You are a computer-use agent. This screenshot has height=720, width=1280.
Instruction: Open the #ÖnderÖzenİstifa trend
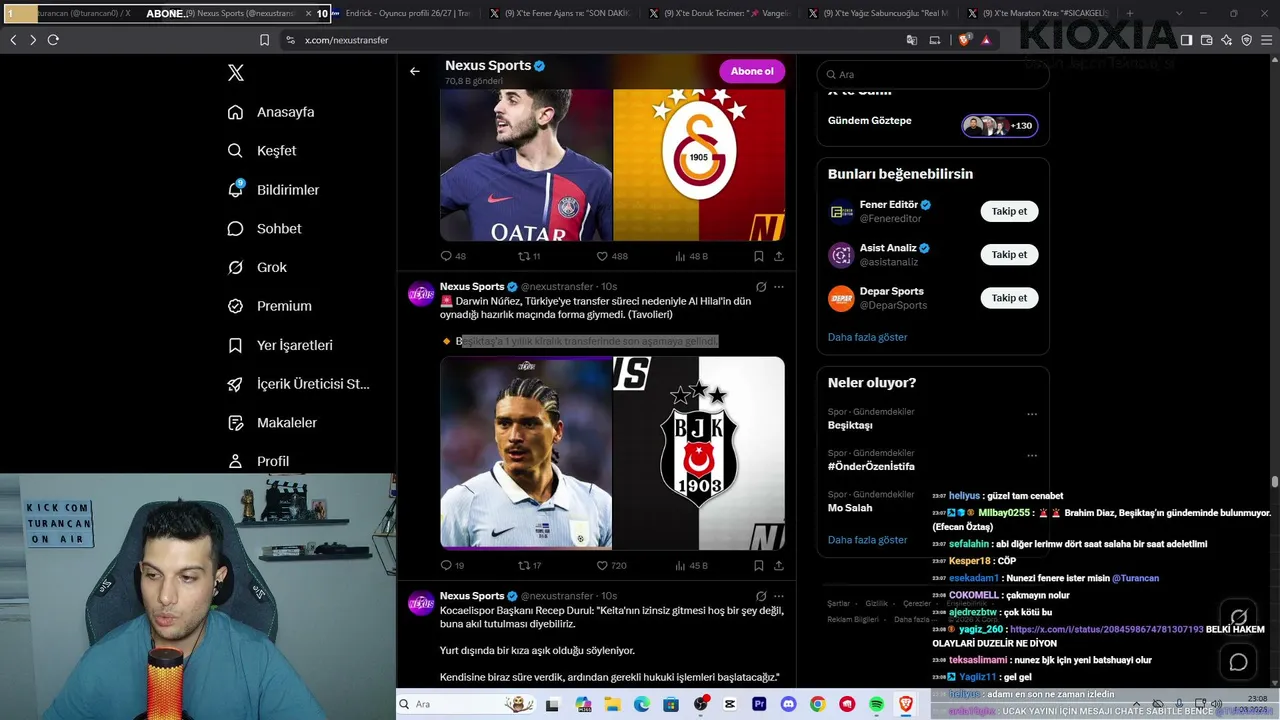point(871,466)
